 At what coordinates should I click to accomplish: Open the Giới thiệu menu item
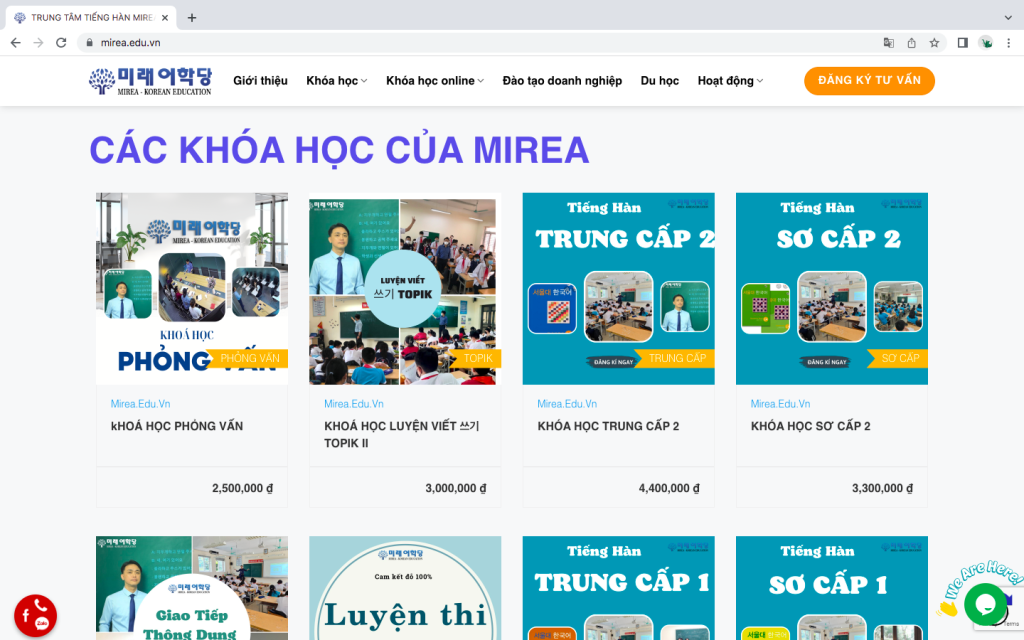point(260,81)
